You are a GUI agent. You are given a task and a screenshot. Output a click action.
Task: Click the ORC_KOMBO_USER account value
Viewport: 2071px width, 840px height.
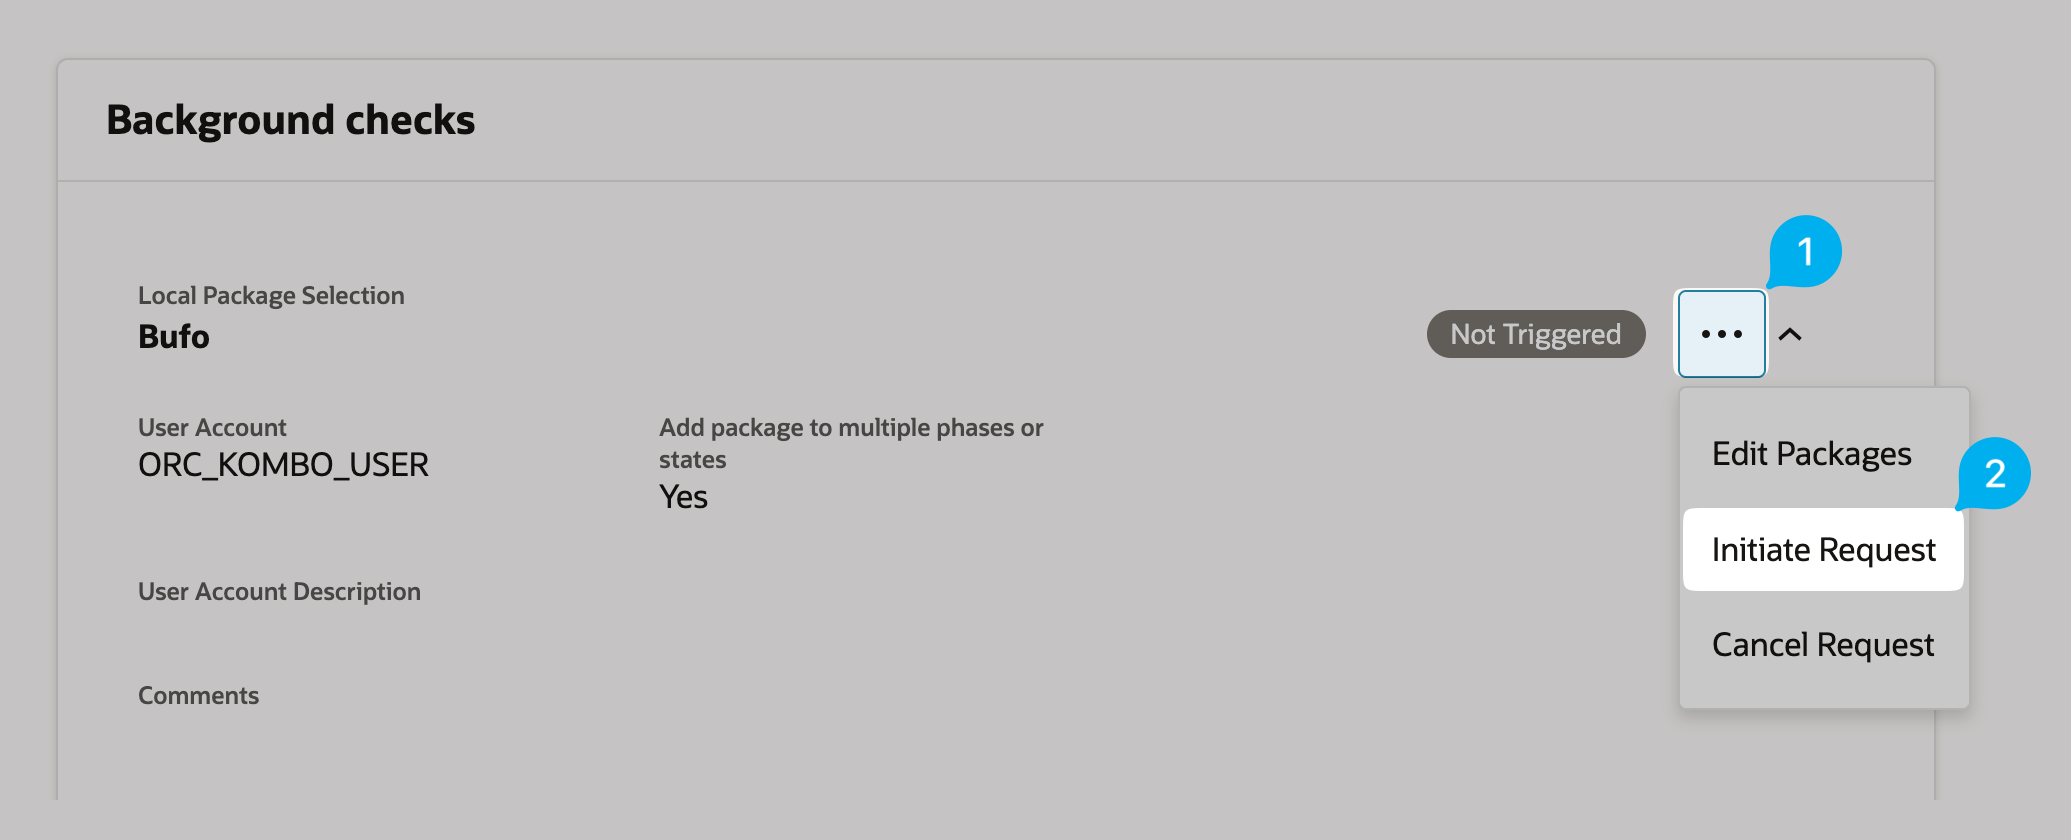[283, 465]
